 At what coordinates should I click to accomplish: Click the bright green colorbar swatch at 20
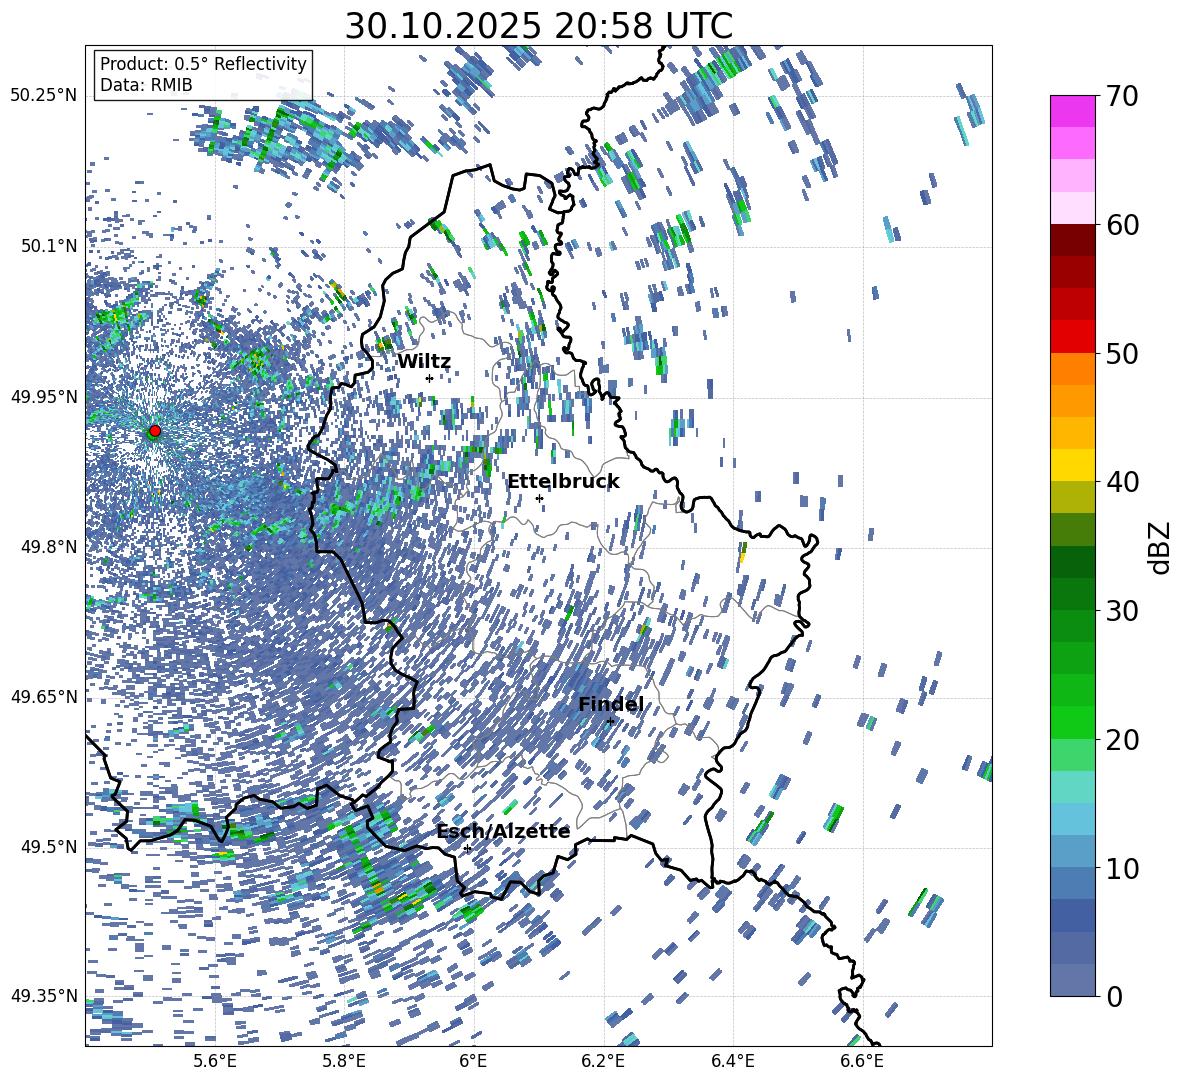point(1072,723)
